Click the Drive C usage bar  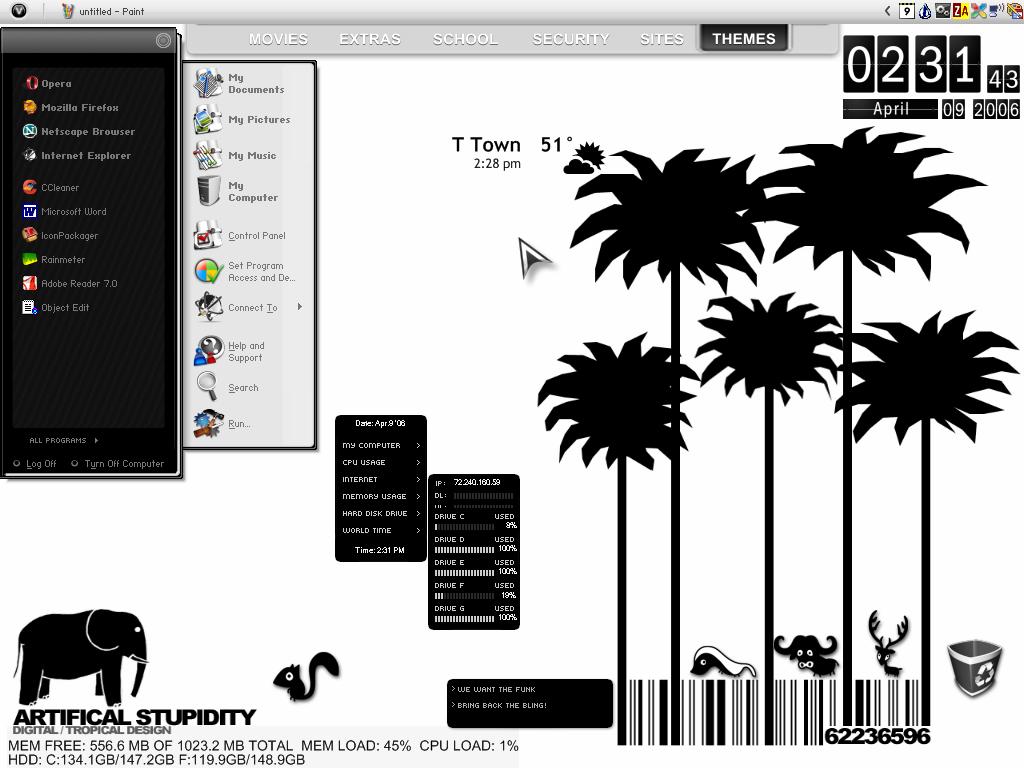[464, 526]
